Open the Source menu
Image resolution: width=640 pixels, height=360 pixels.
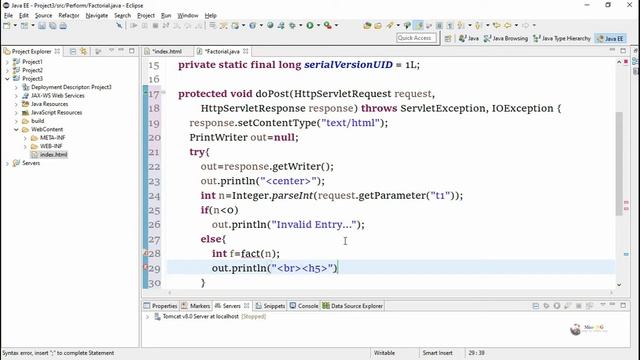coord(43,16)
